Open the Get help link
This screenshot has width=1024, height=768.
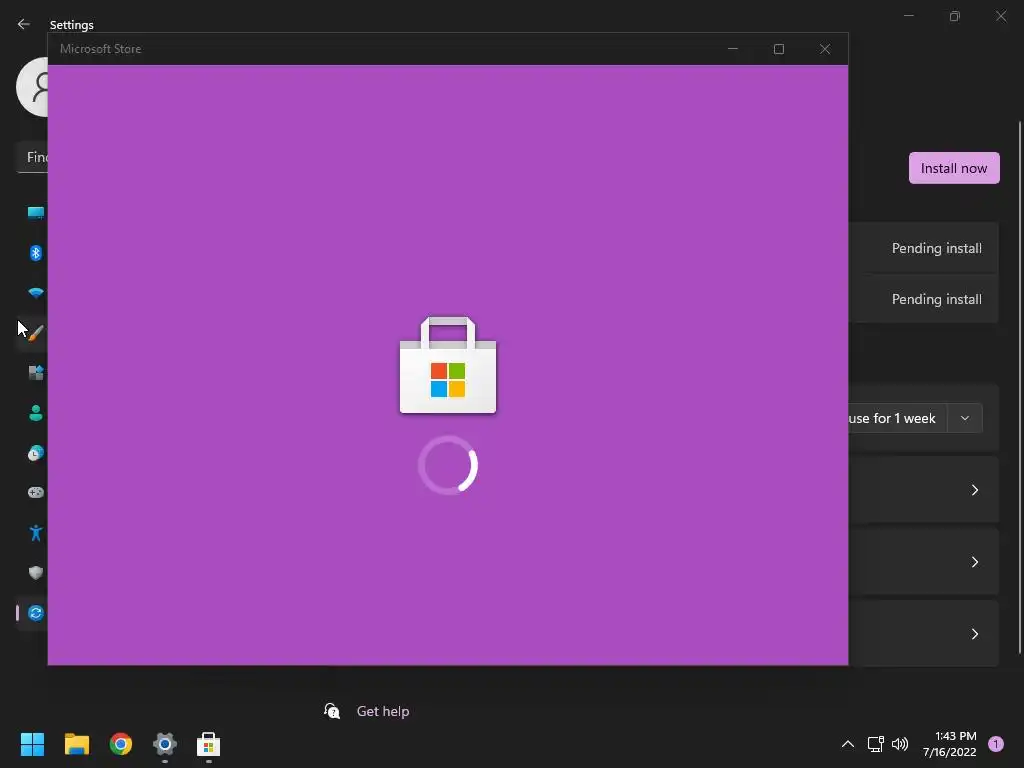coord(383,711)
